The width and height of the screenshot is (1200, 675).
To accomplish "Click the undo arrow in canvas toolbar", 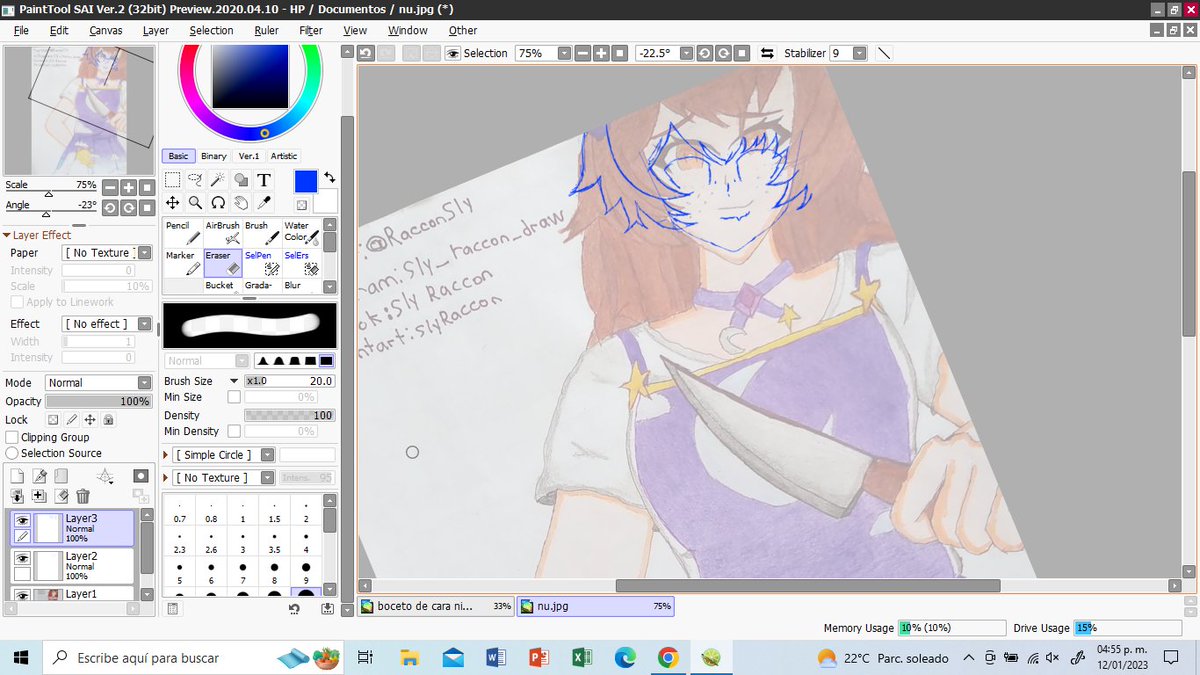I will [x=365, y=53].
